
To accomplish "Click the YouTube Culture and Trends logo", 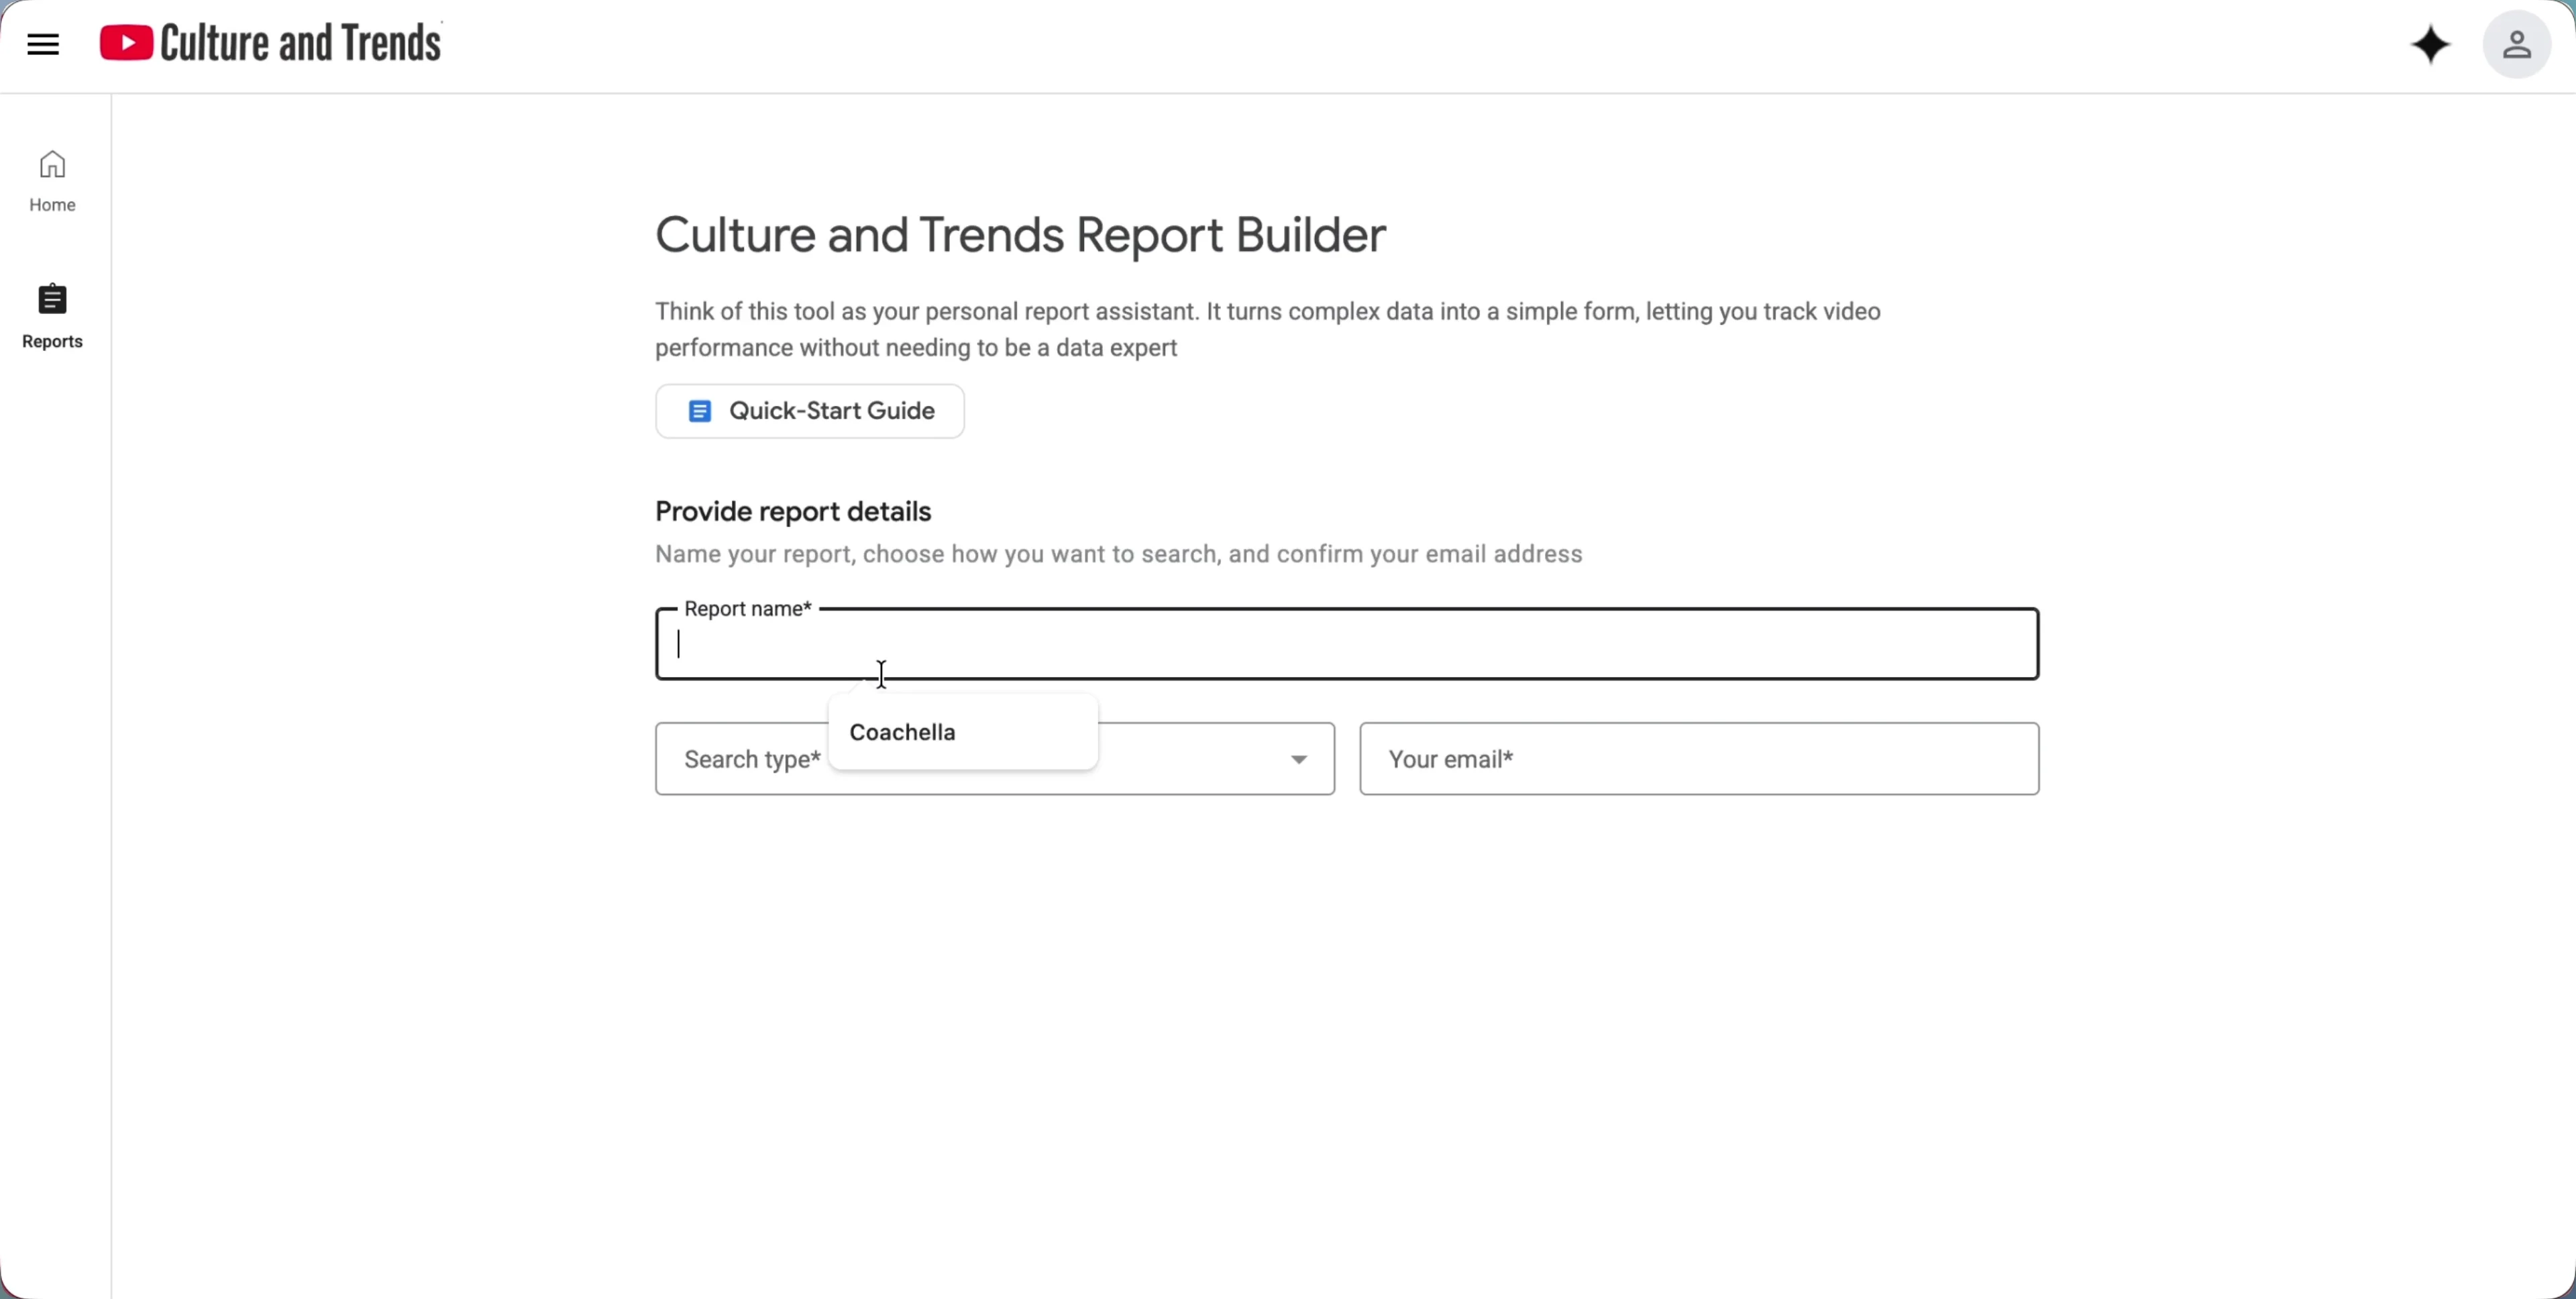I will tap(270, 43).
